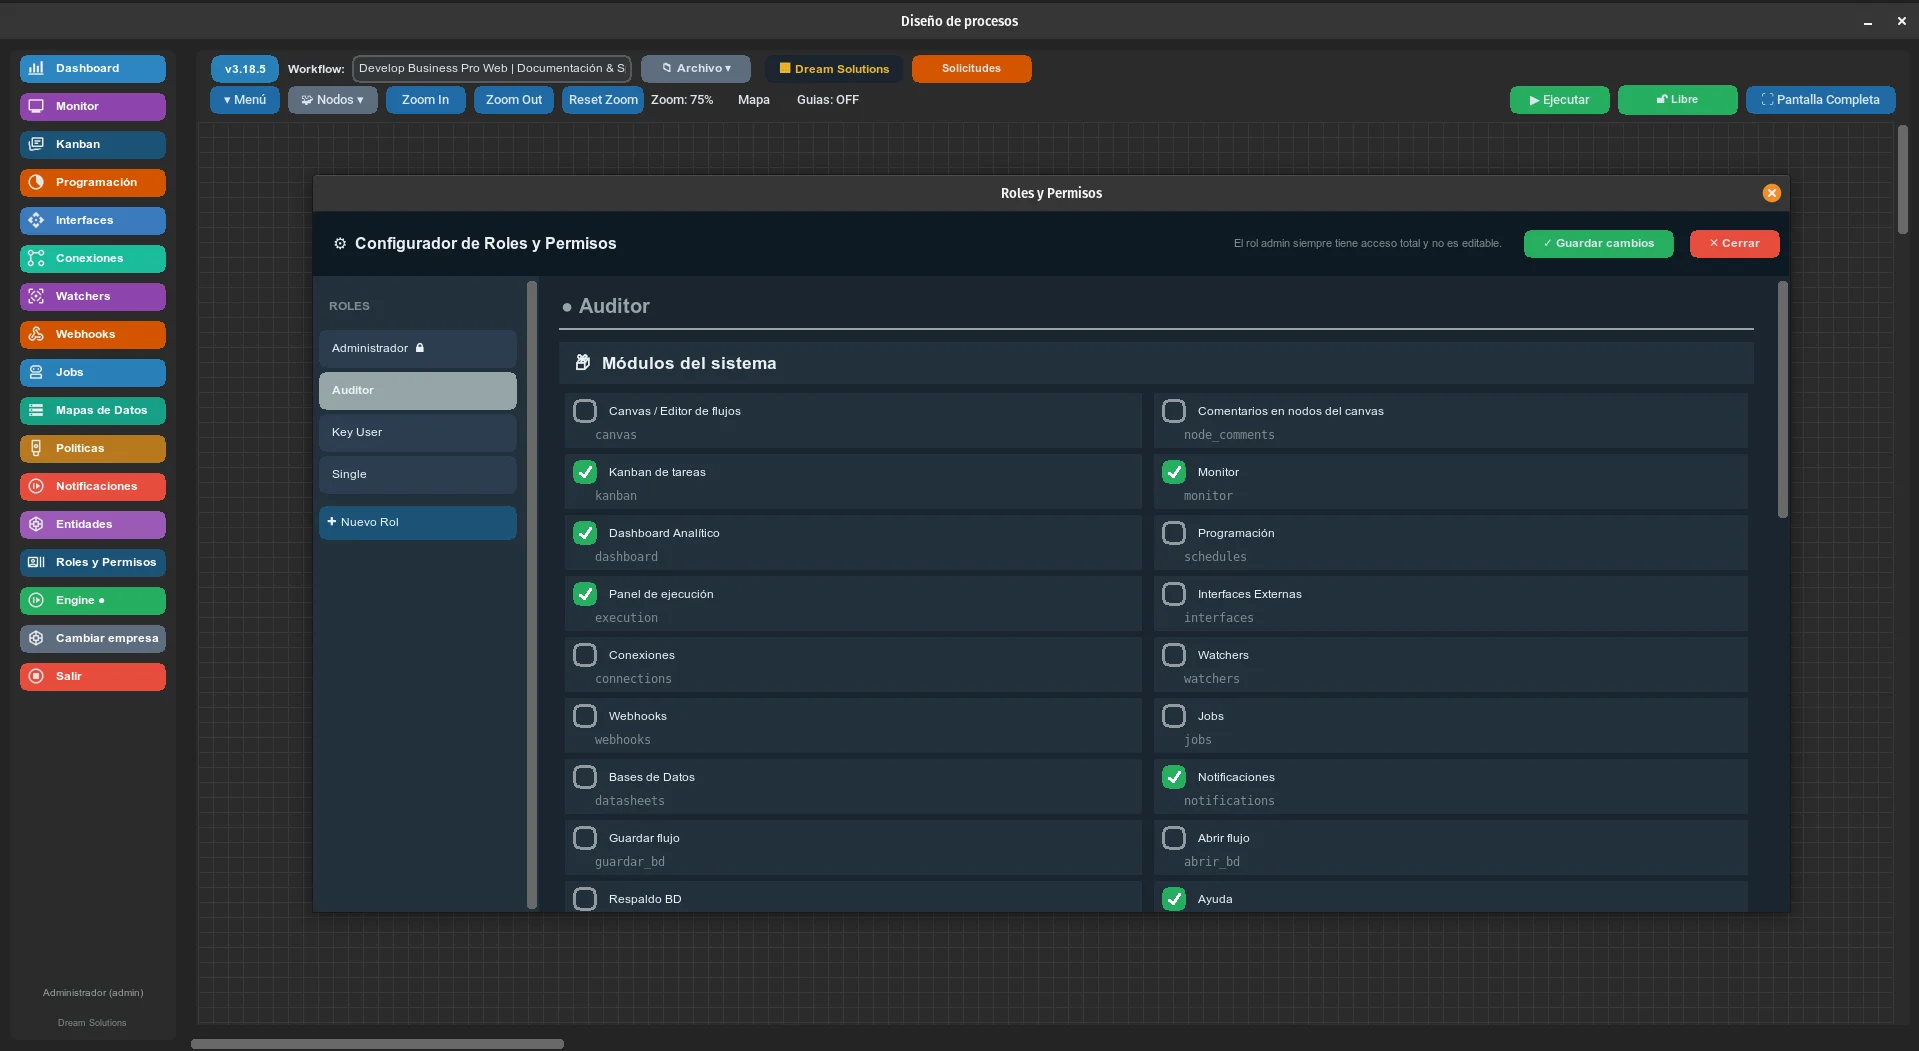The height and width of the screenshot is (1051, 1919).
Task: Select the Administrador role
Action: pyautogui.click(x=418, y=348)
